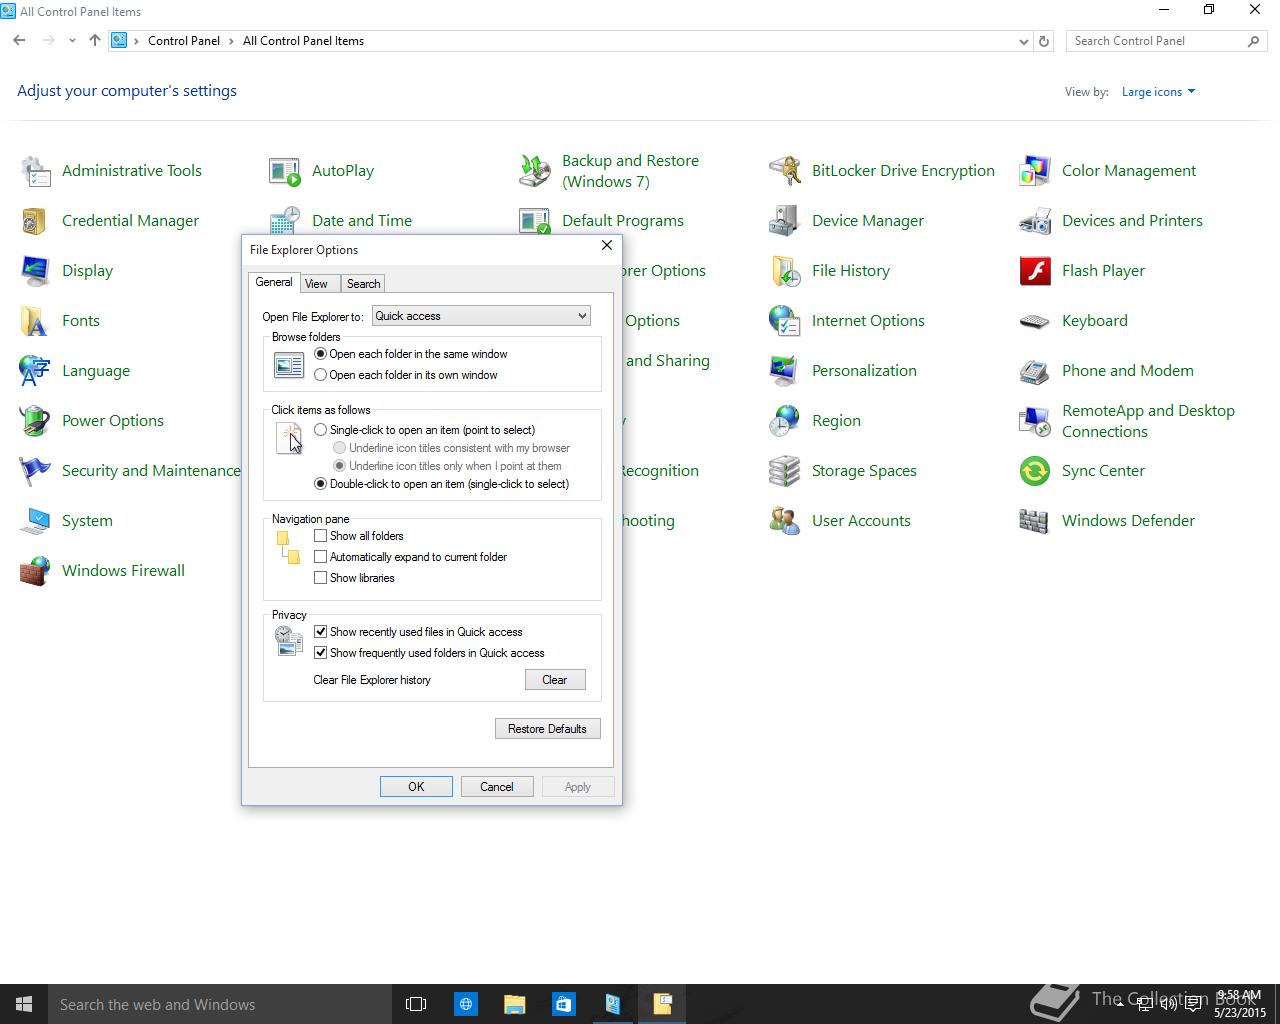This screenshot has height=1024, width=1280.
Task: Open the Region icon
Action: coord(785,421)
